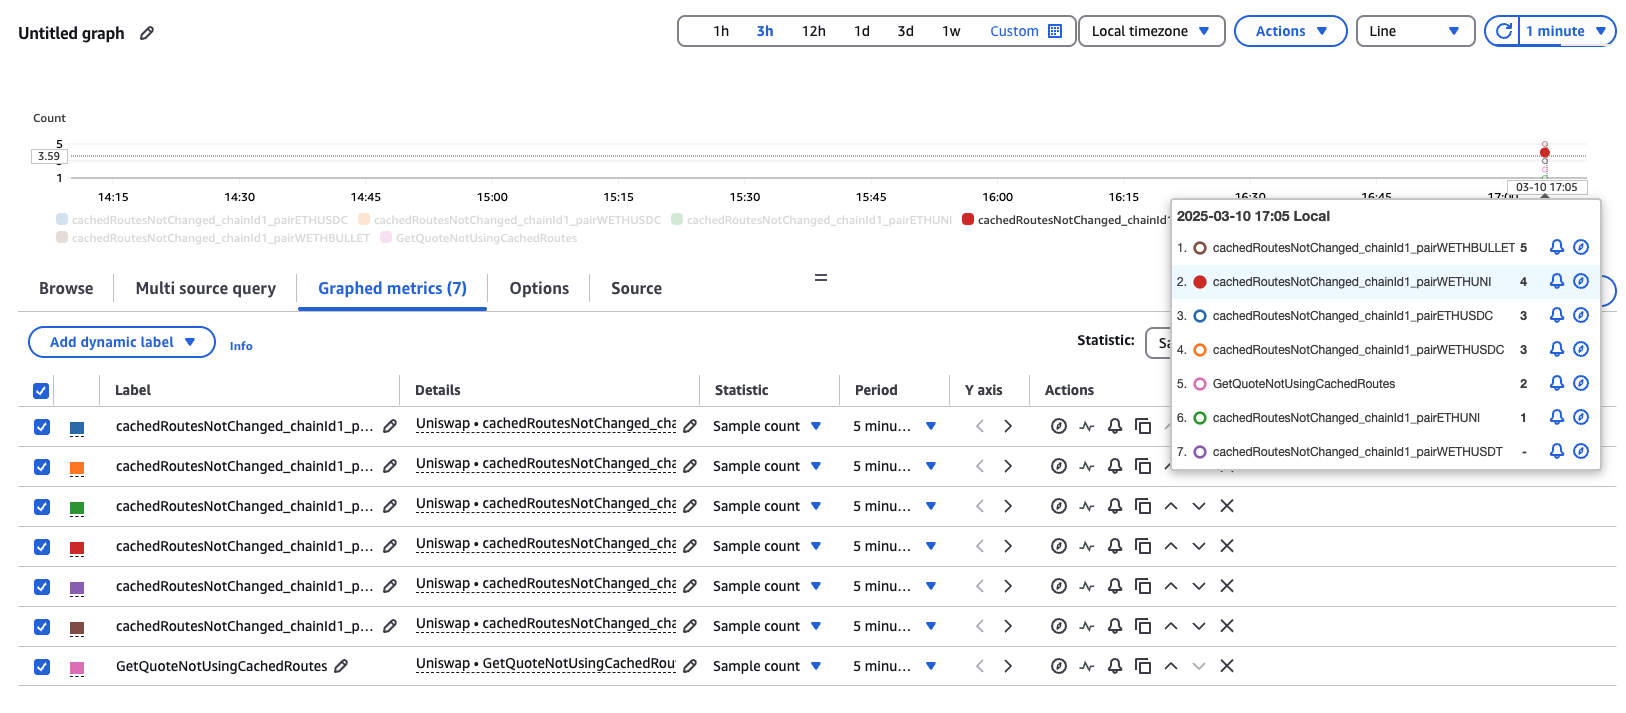Image resolution: width=1626 pixels, height=713 pixels.
Task: Click the refresh graph icon
Action: pos(1503,31)
